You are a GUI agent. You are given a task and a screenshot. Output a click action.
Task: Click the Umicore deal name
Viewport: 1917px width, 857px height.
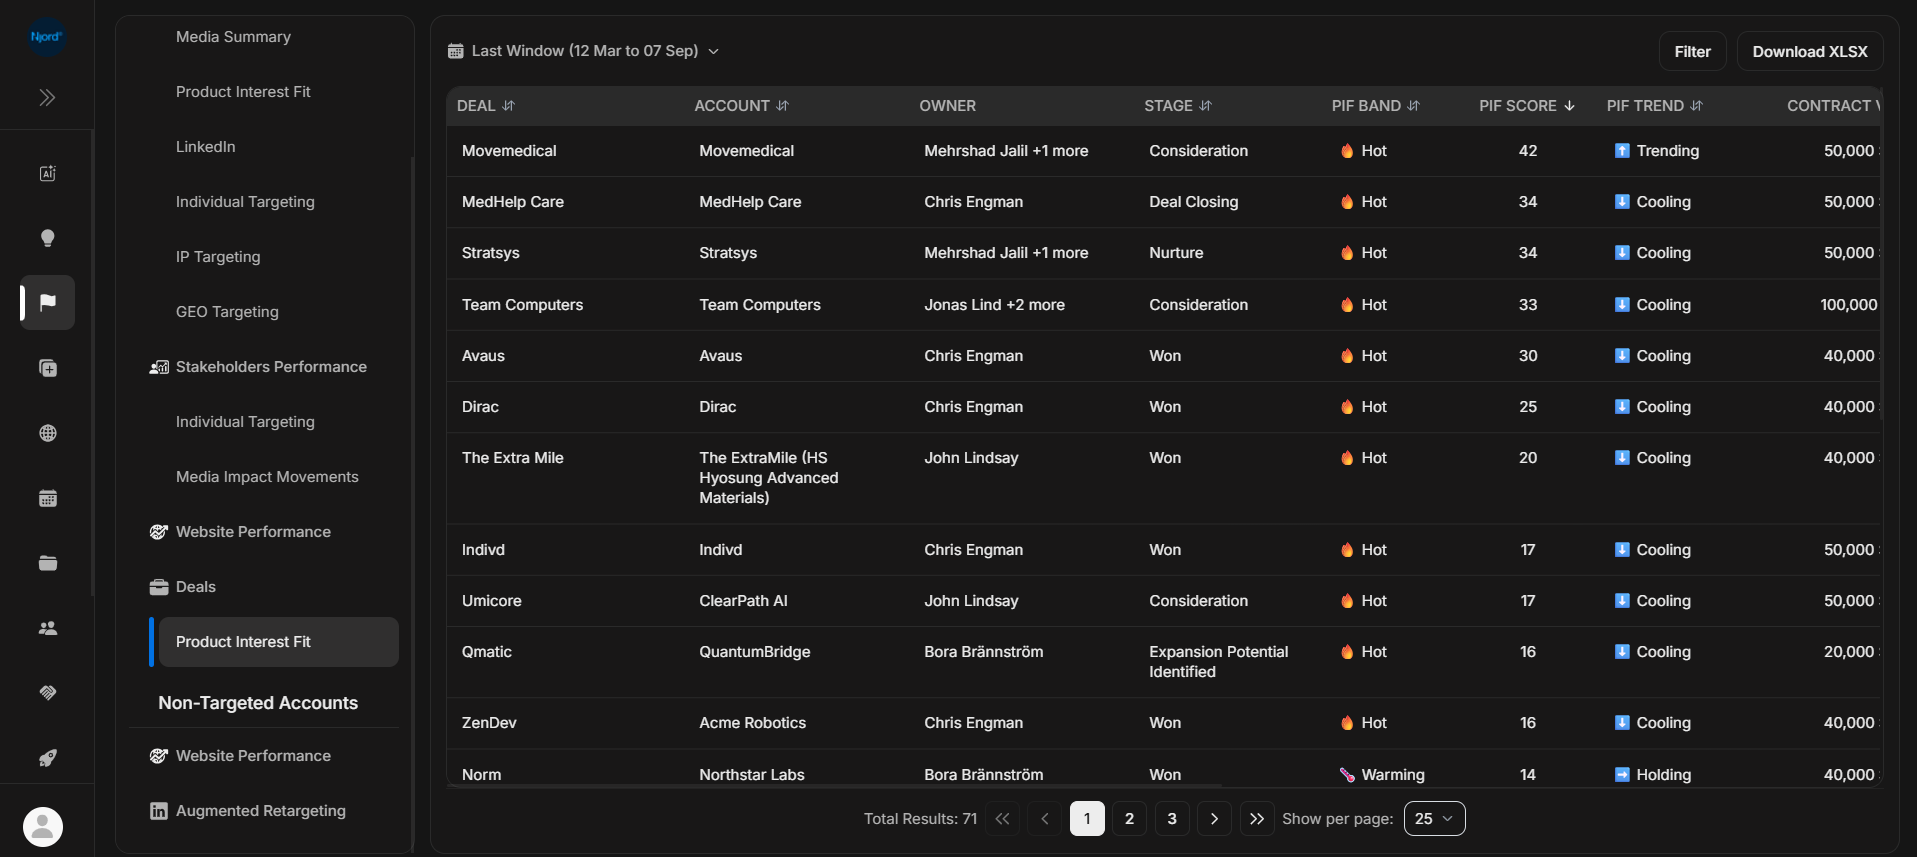click(492, 601)
